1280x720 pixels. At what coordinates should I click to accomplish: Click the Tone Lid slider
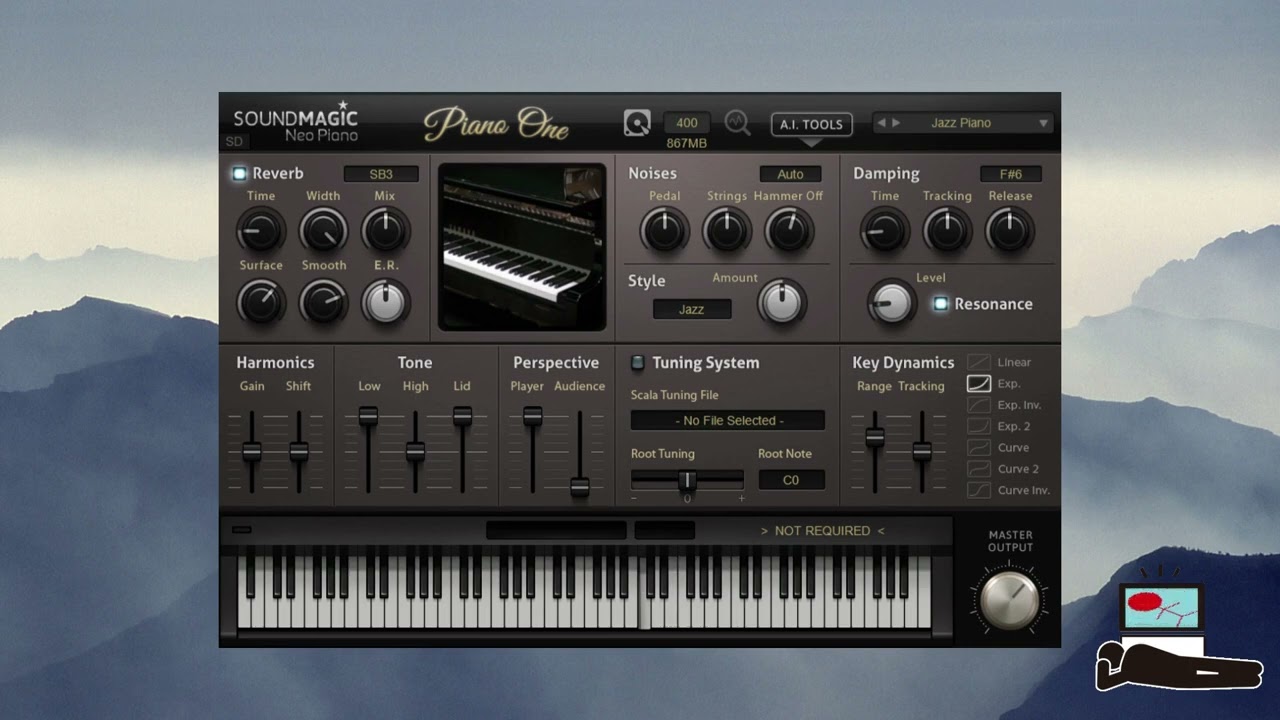click(462, 416)
